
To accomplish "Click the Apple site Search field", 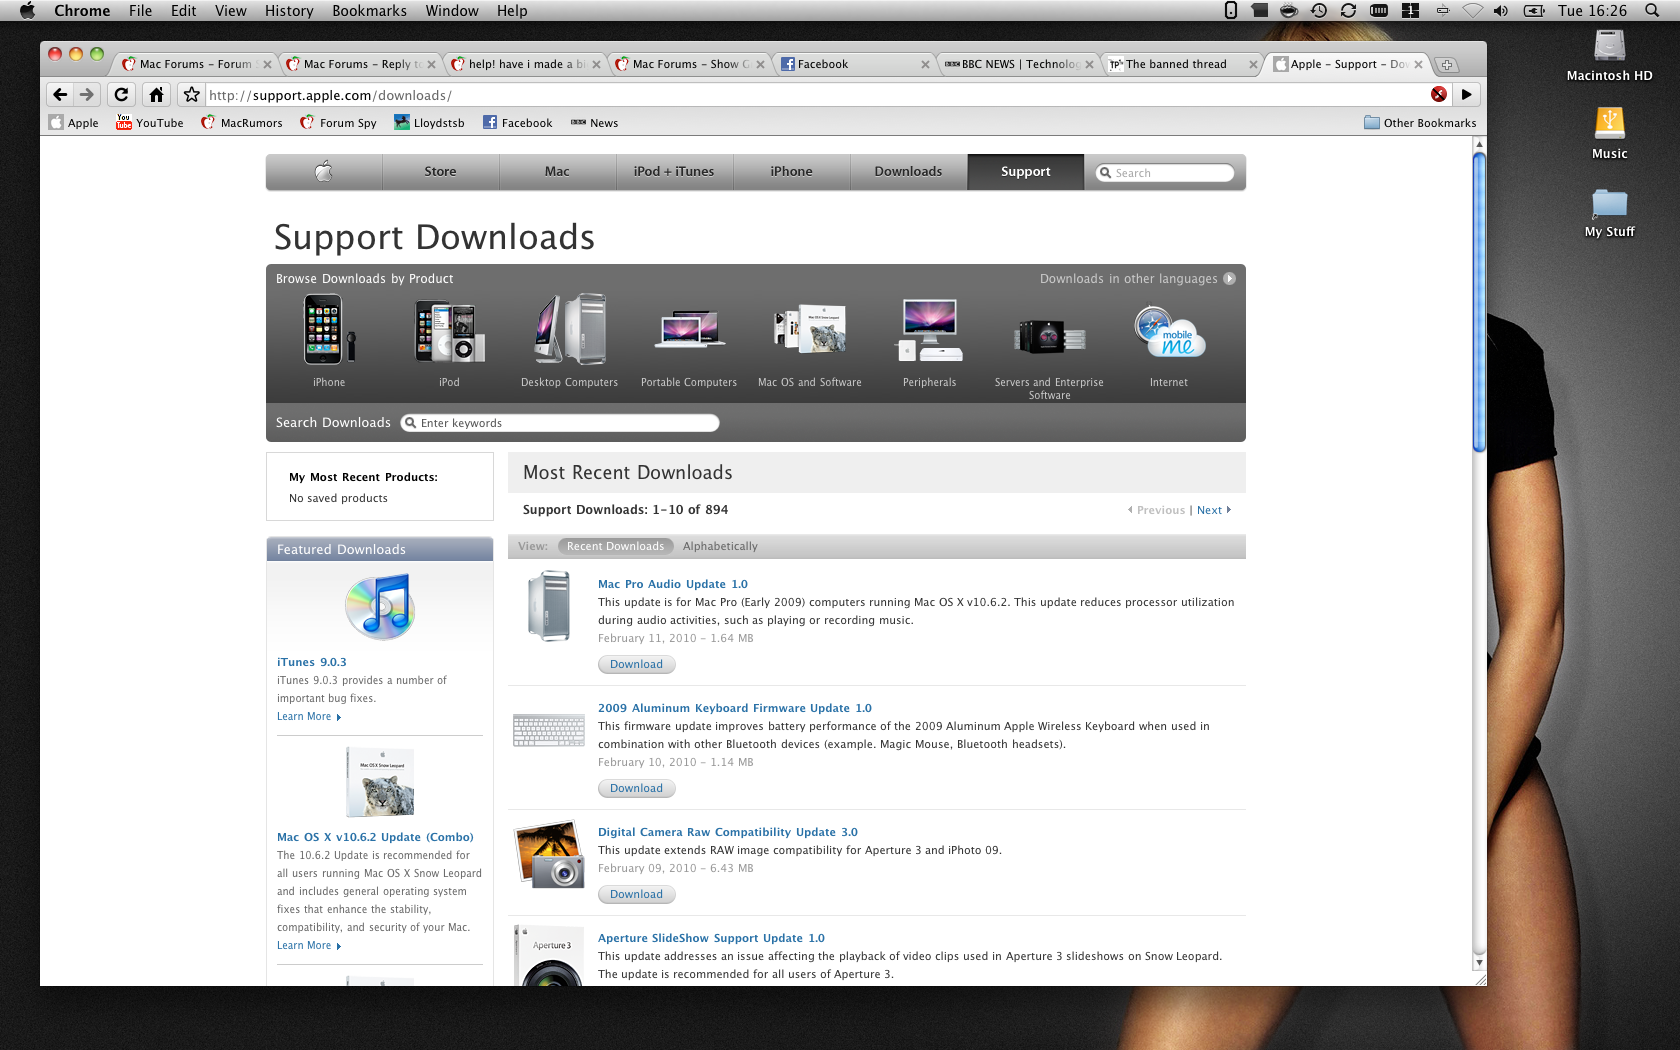I will tap(1165, 173).
